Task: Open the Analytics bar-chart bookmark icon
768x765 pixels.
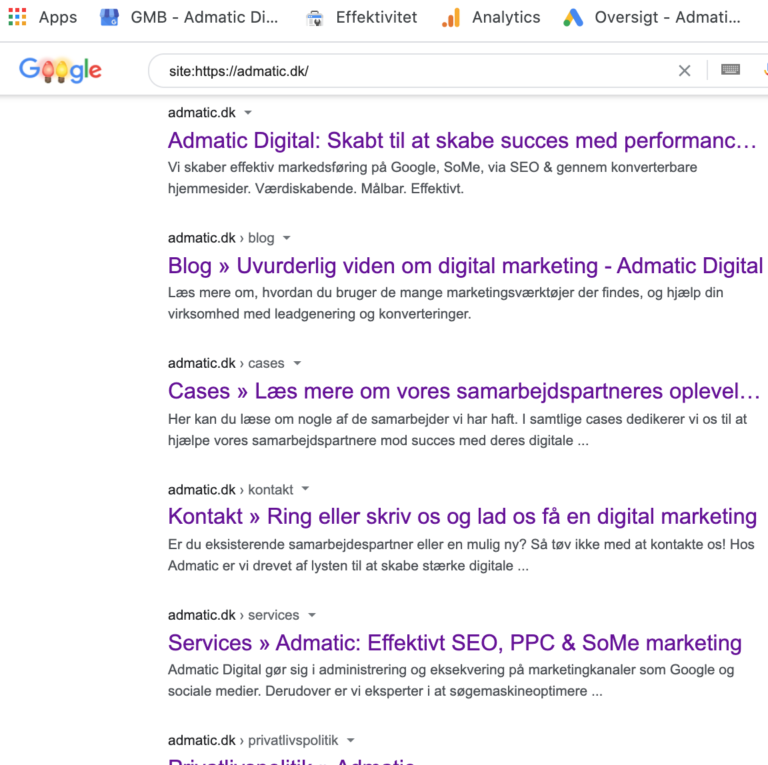Action: point(451,18)
